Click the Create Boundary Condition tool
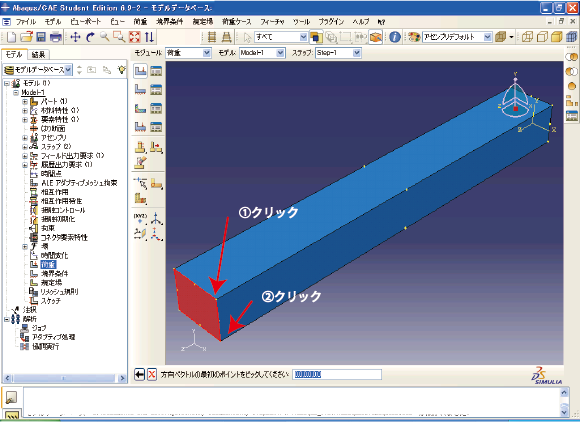 pyautogui.click(x=141, y=90)
